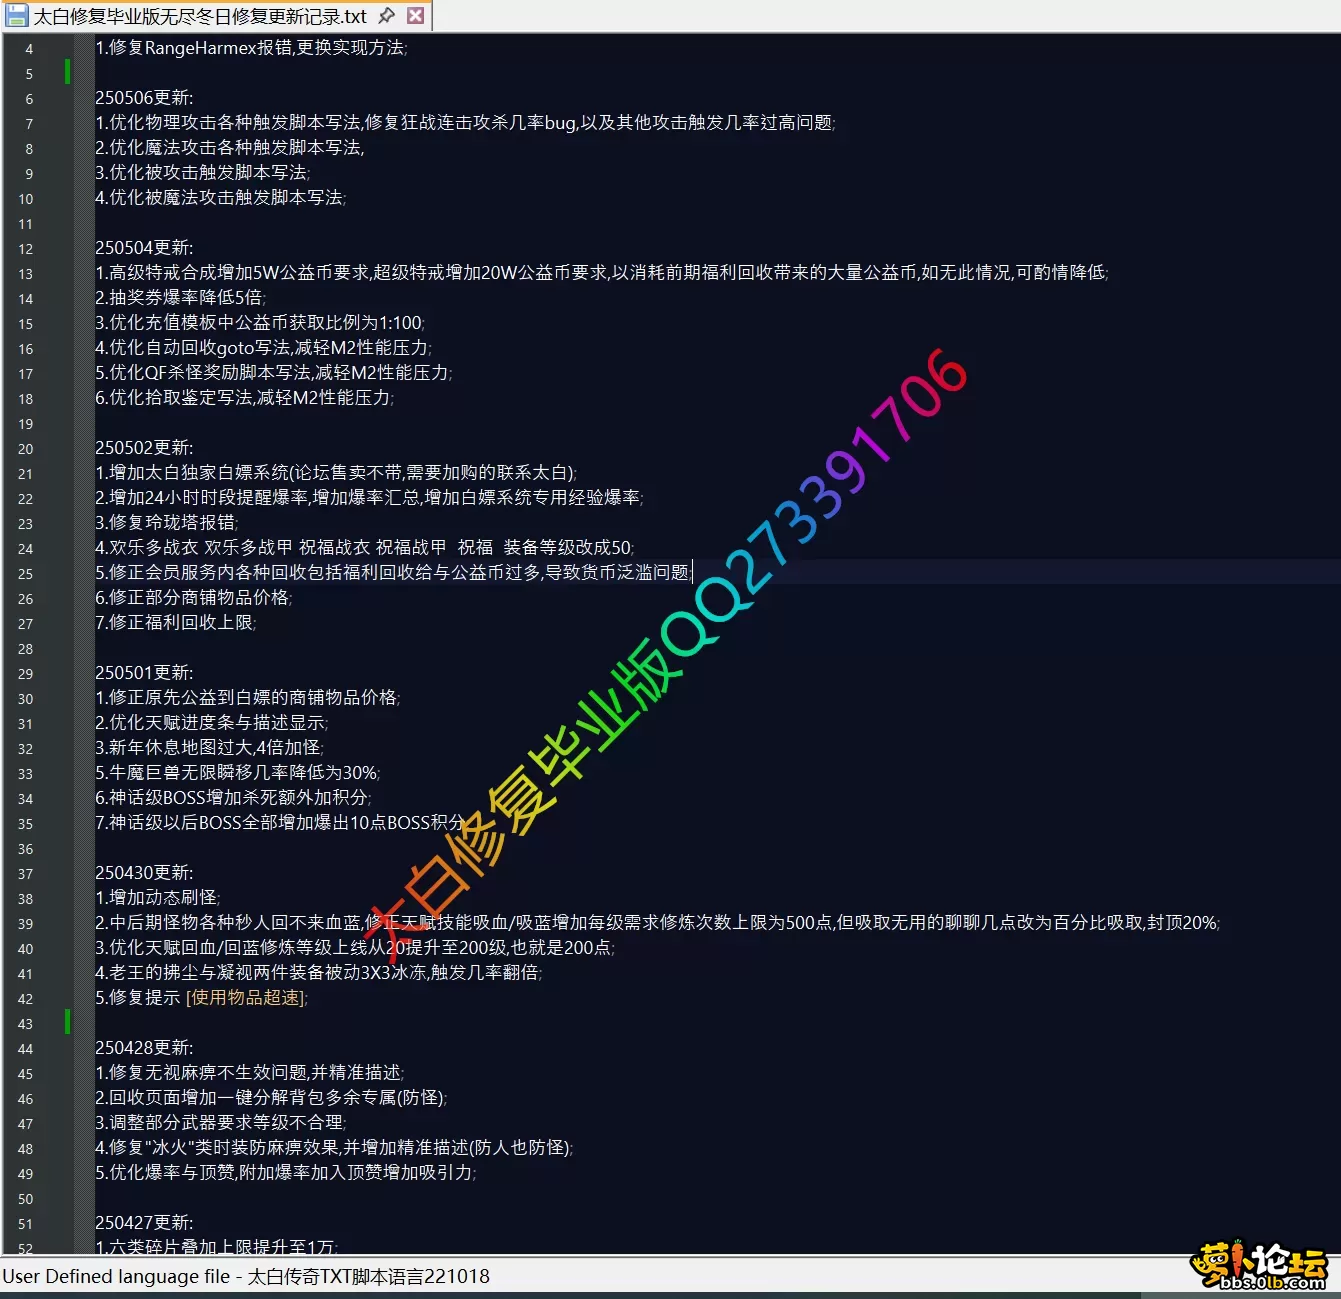
Task: Close the 太白修复毕业版无尽冬日修复更新记录.txt tab
Action: point(416,16)
